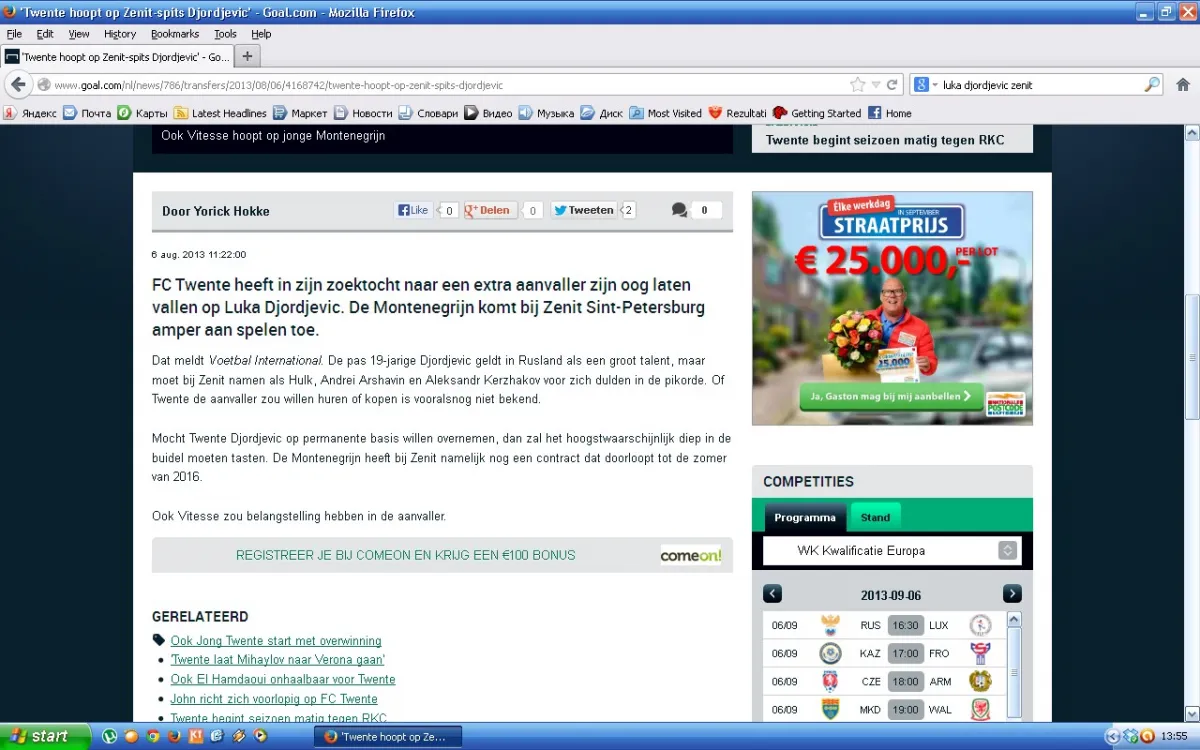This screenshot has height=750, width=1200.
Task: Click the search magnifier icon in search bar
Action: point(1152,85)
